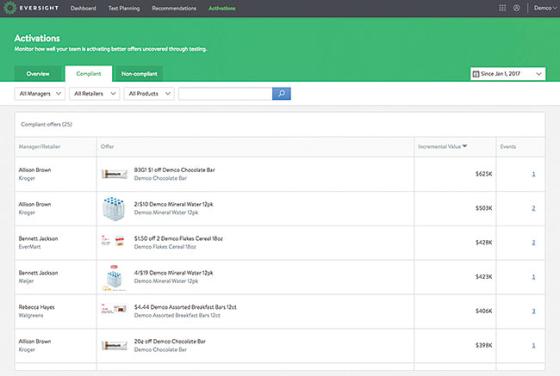Open events link for B3G1 Chocolate Bar
The height and width of the screenshot is (376, 560).
(x=534, y=174)
